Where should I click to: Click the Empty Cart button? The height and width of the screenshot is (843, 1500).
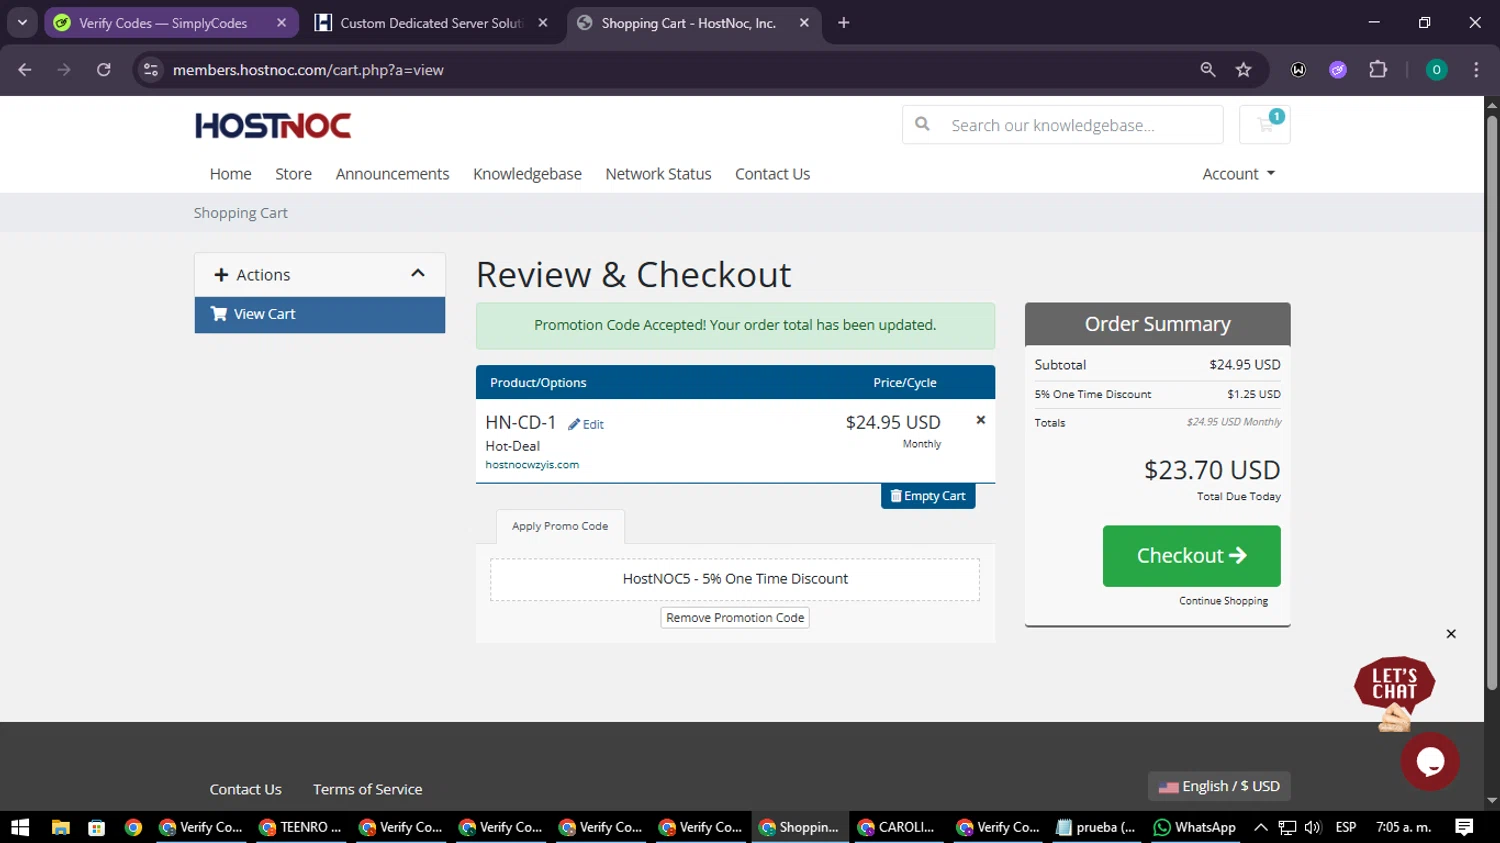pos(928,496)
